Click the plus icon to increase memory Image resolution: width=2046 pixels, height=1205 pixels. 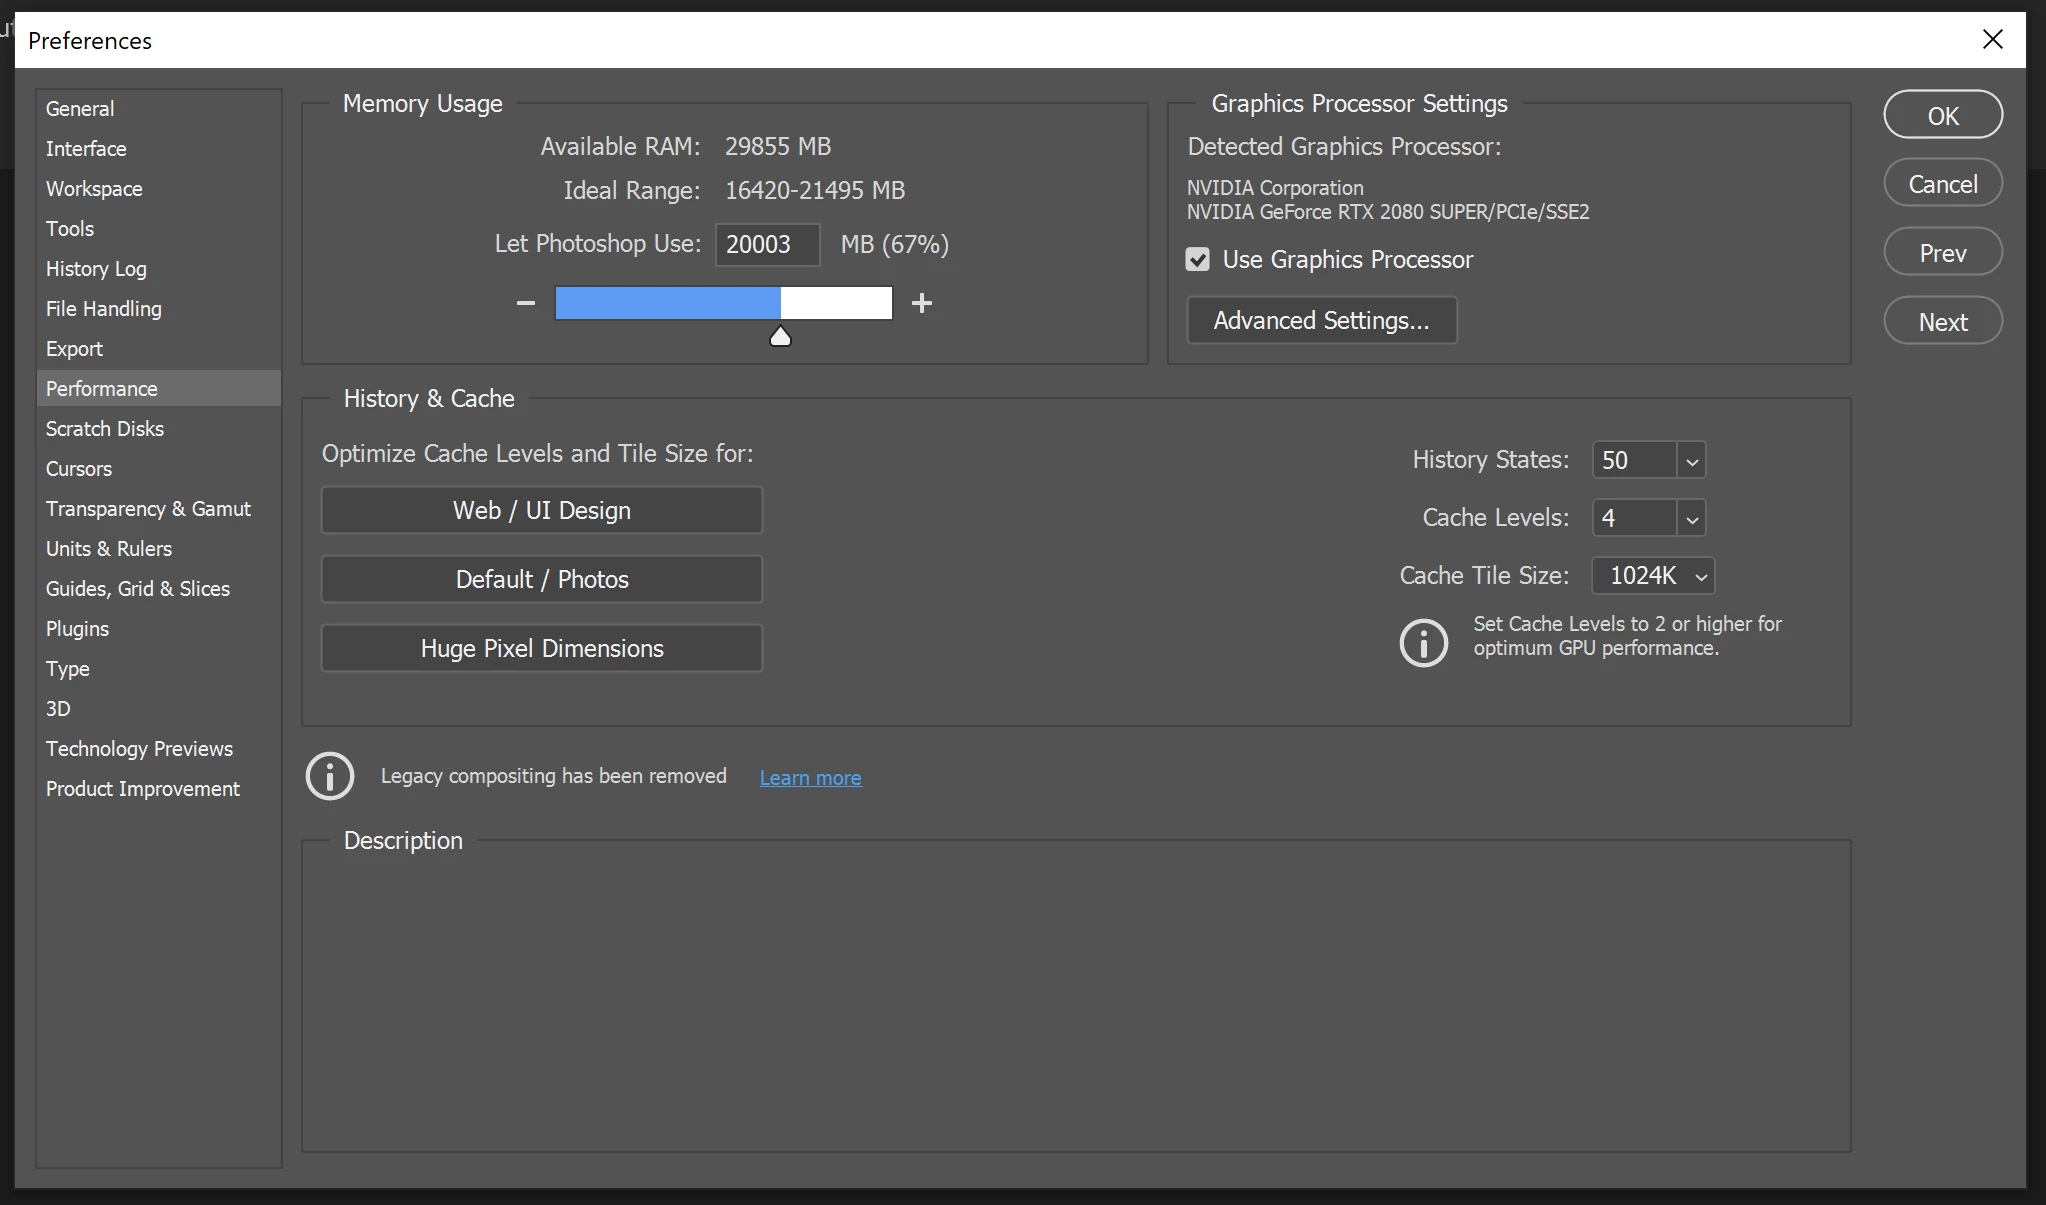(x=922, y=303)
